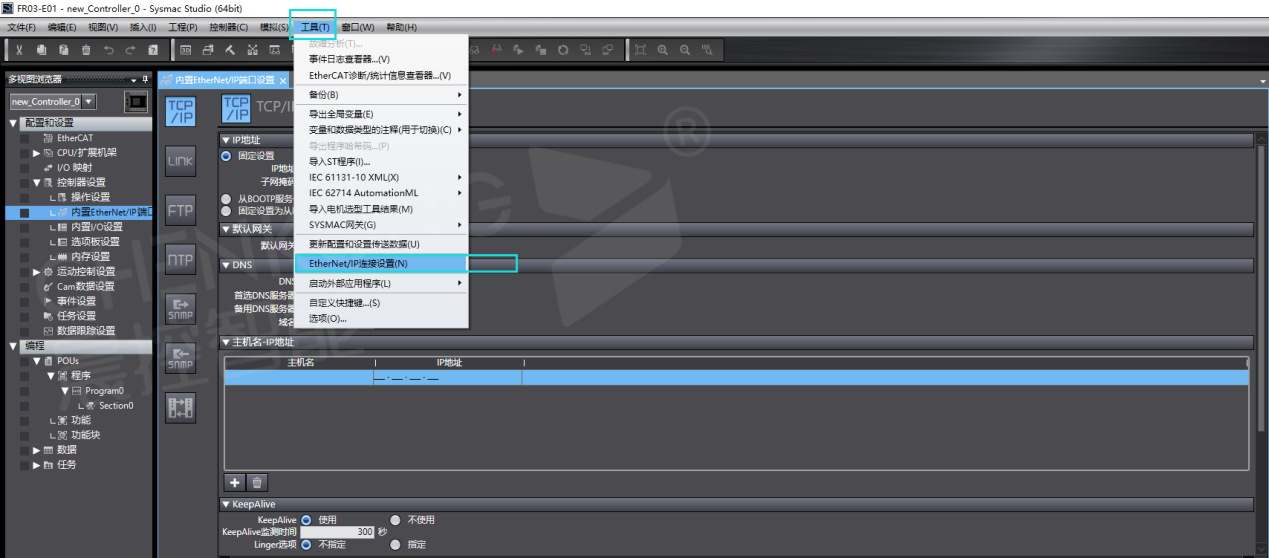1269x558 pixels.
Task: Open the FTP settings side icon
Action: [181, 210]
